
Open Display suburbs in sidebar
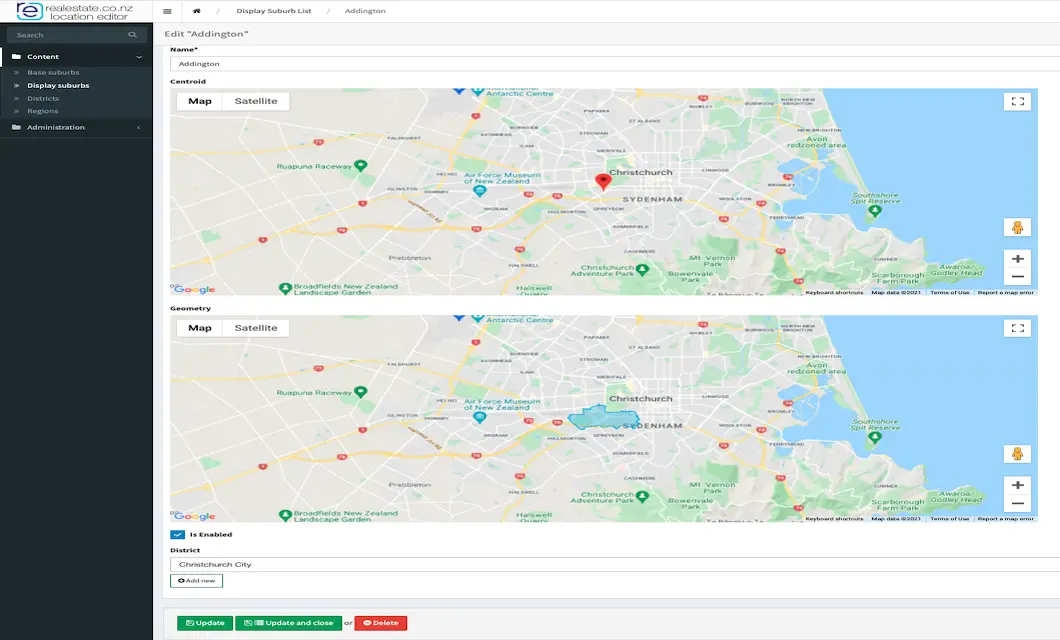pyautogui.click(x=58, y=86)
